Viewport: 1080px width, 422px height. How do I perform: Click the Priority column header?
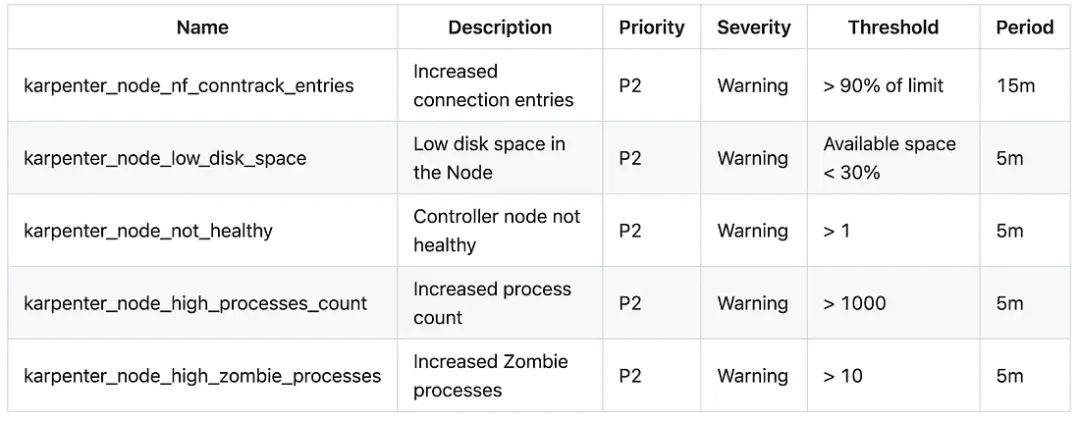tap(651, 28)
